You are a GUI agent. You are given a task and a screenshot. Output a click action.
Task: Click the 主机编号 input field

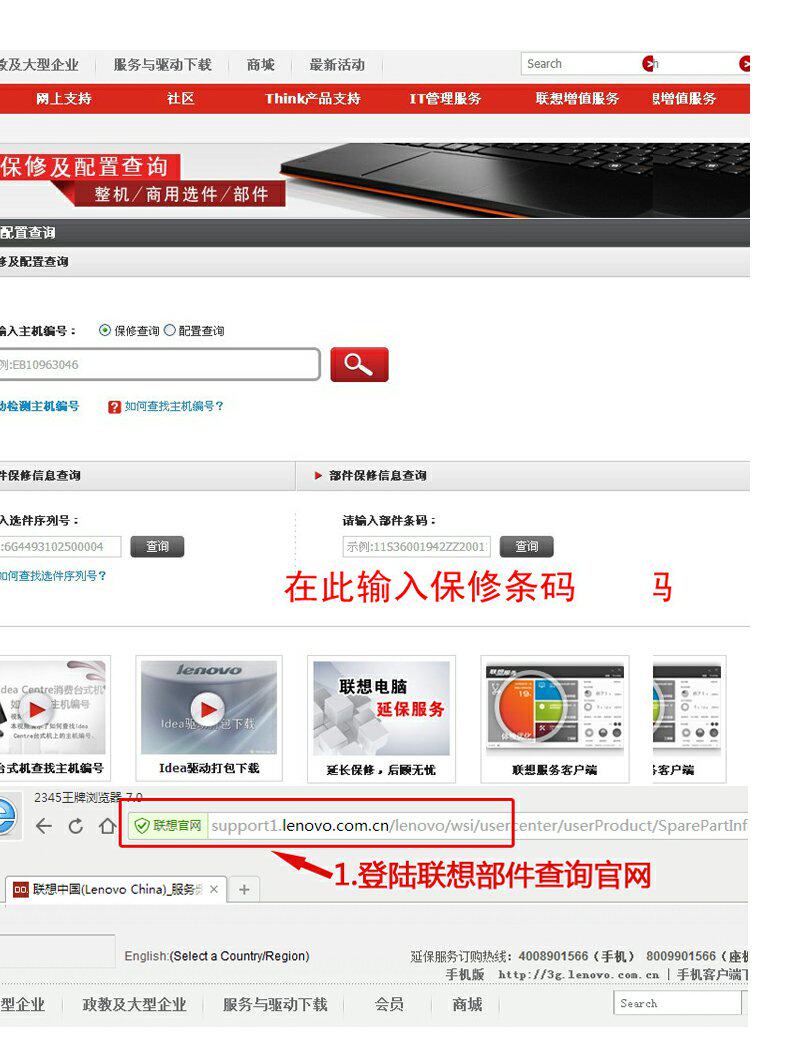tap(159, 364)
